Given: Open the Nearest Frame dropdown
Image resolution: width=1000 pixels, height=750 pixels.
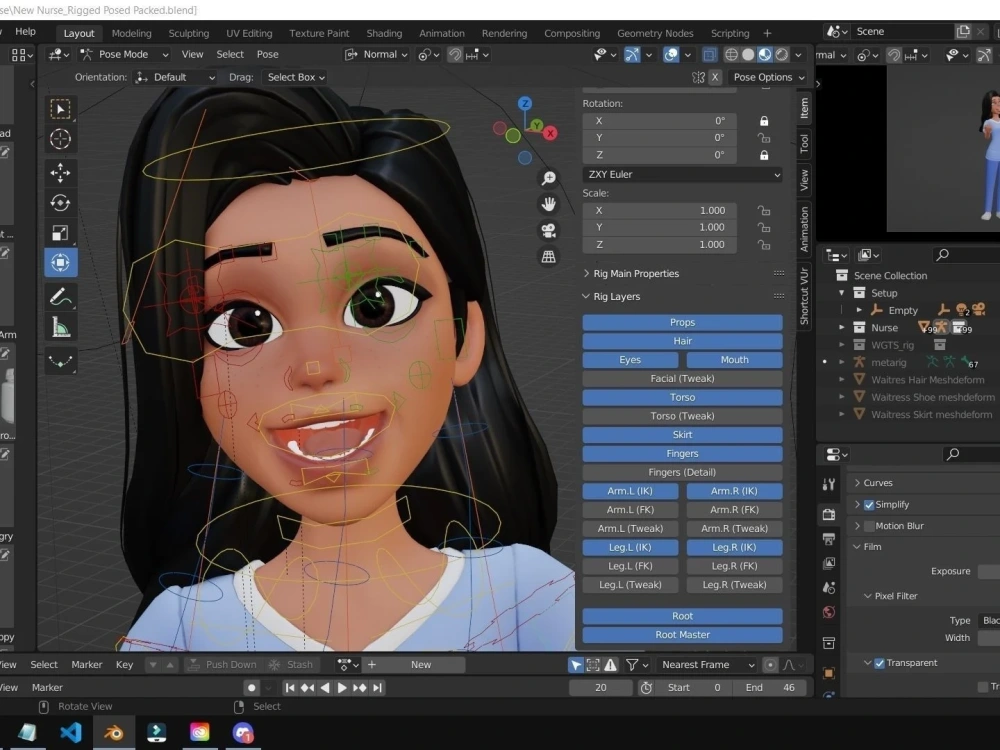Looking at the screenshot, I should (707, 665).
